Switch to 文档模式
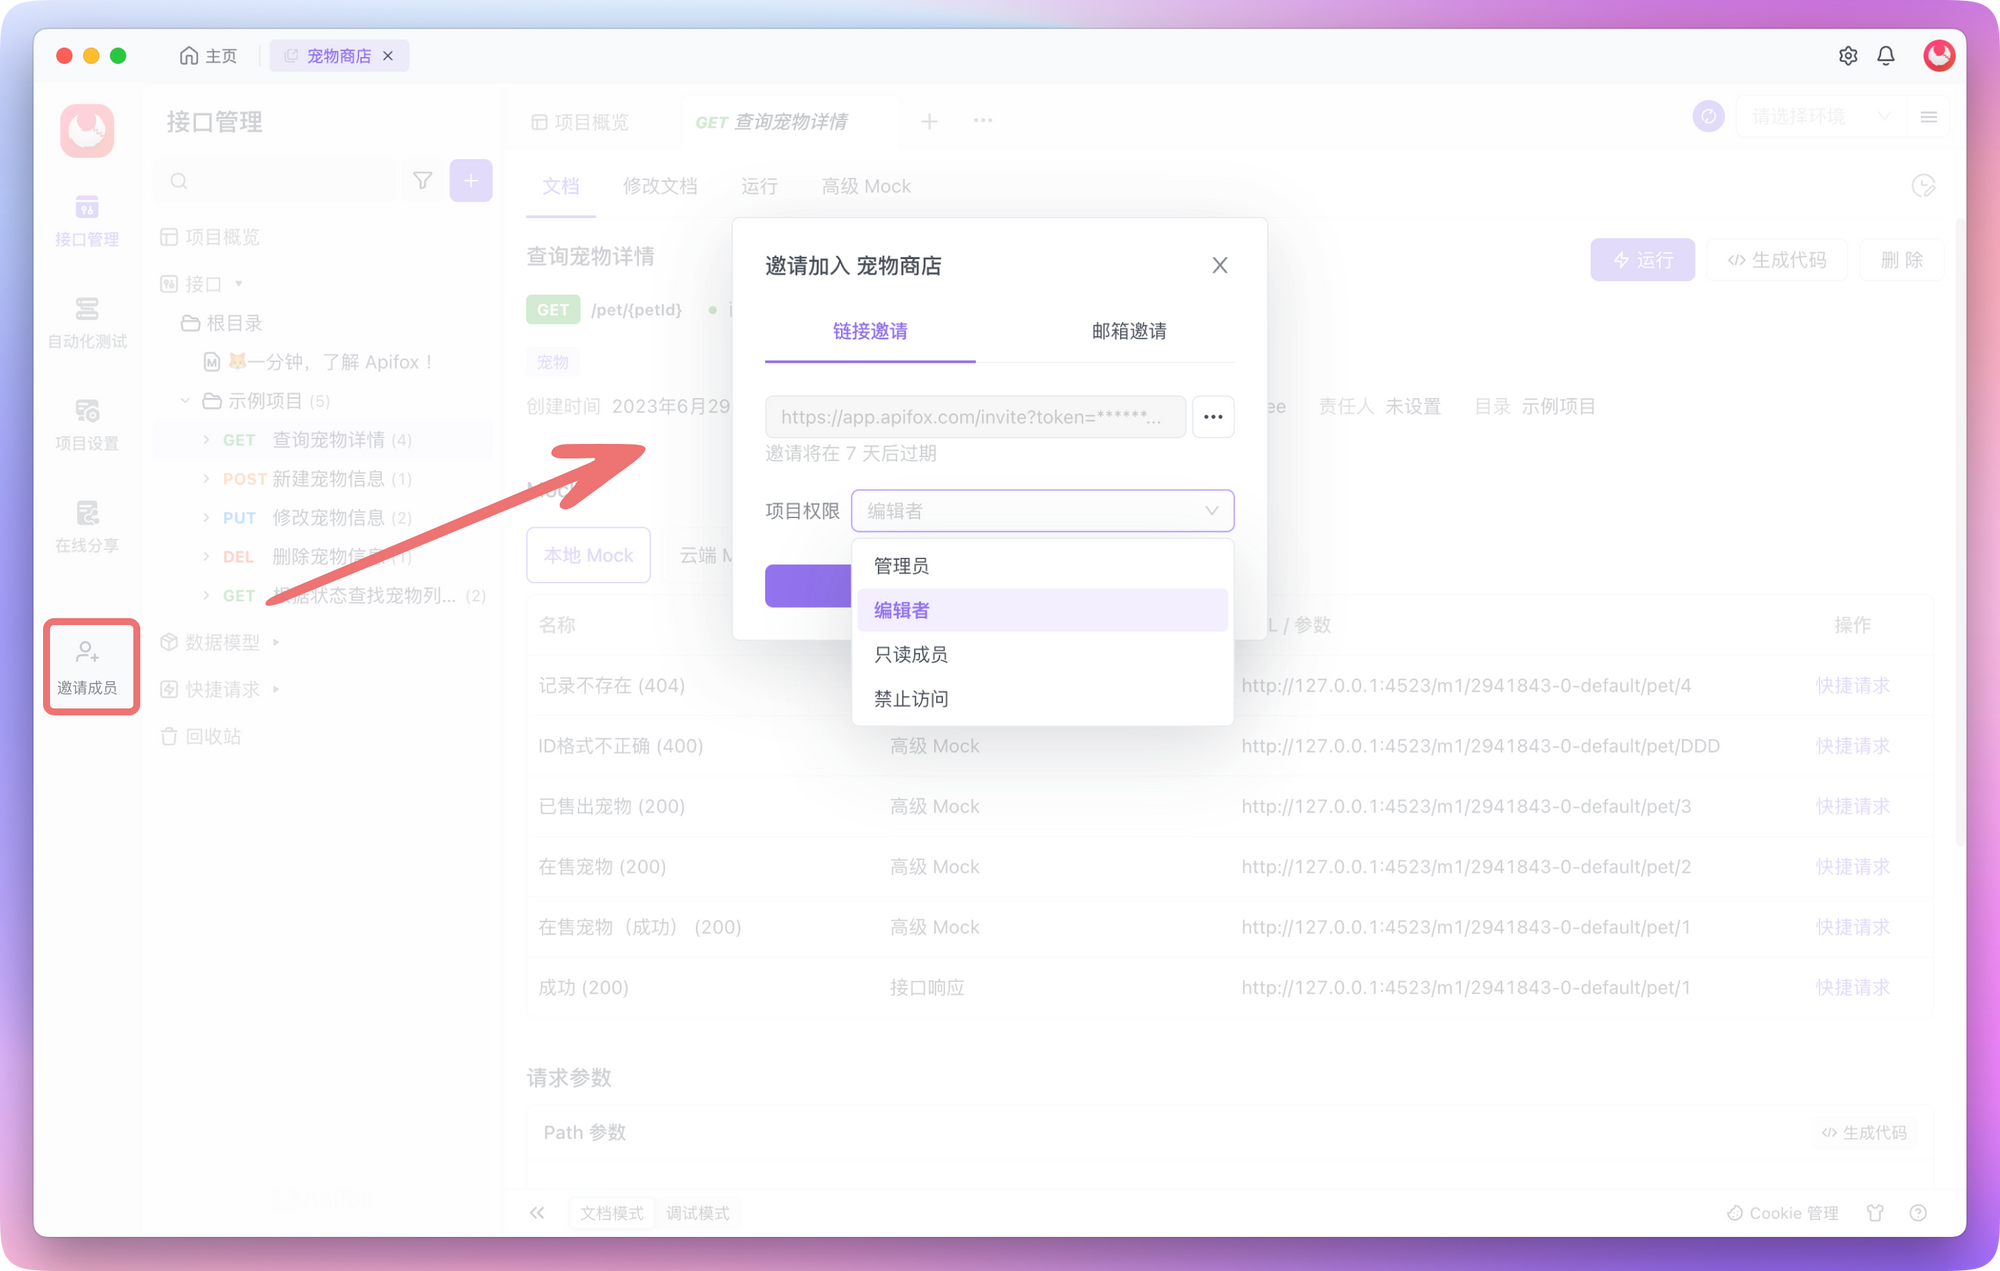The image size is (2000, 1271). [x=611, y=1213]
